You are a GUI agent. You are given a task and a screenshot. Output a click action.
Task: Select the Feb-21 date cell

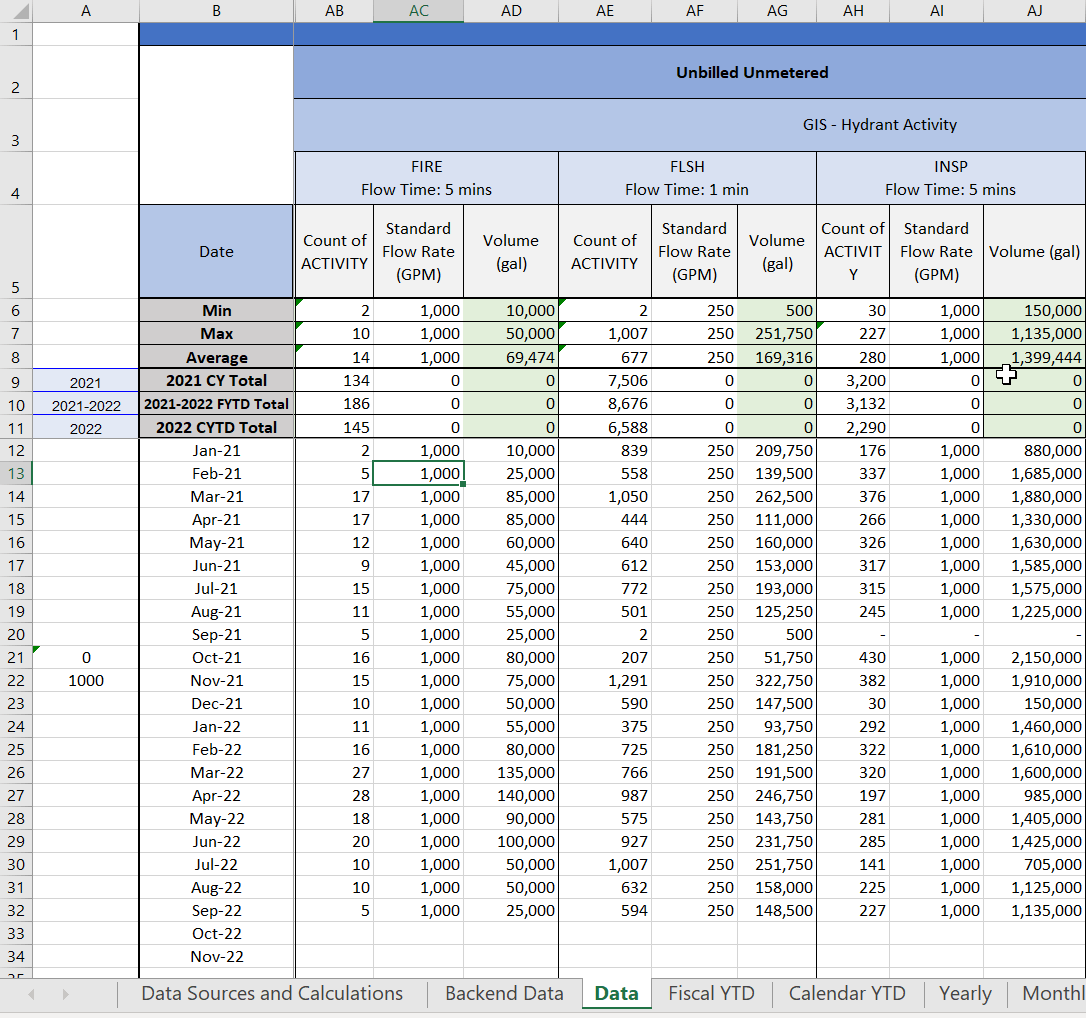pos(216,474)
